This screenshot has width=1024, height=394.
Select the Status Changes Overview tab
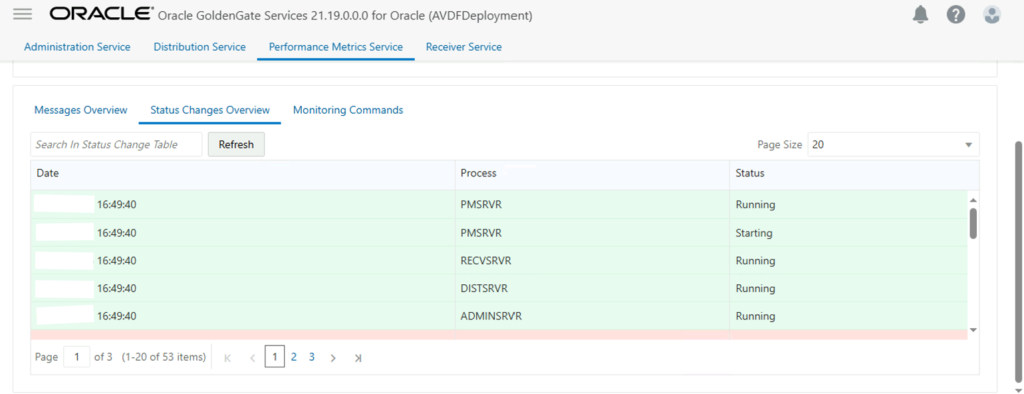(210, 110)
